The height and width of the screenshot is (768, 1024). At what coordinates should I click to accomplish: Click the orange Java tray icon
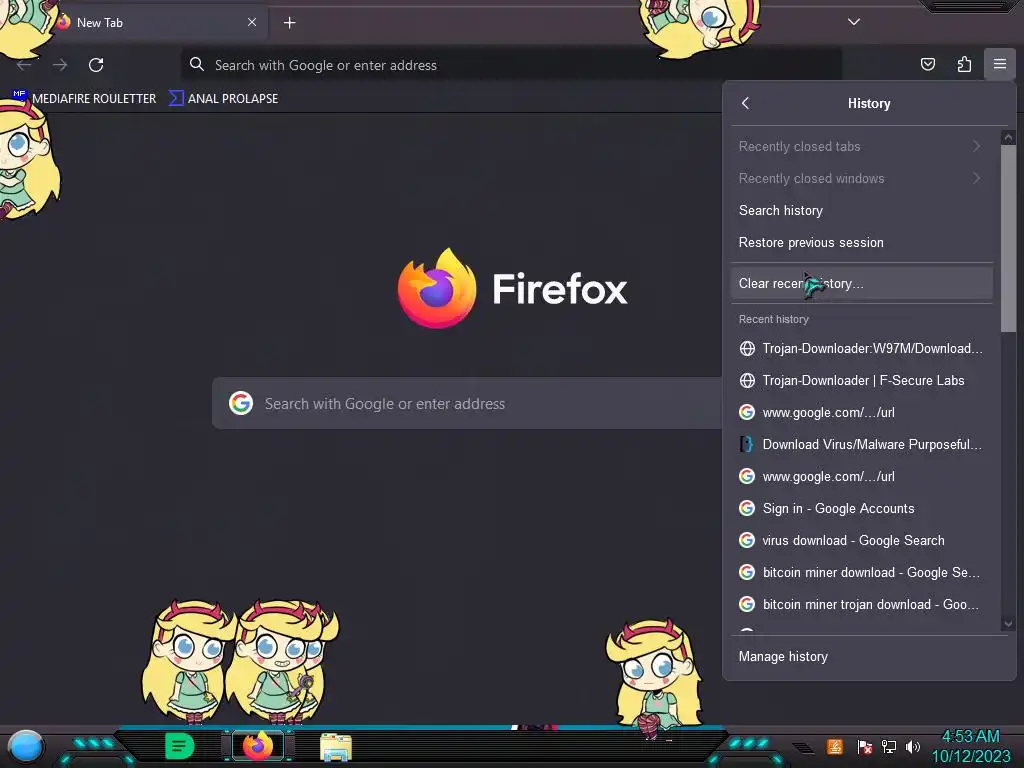pyautogui.click(x=835, y=746)
